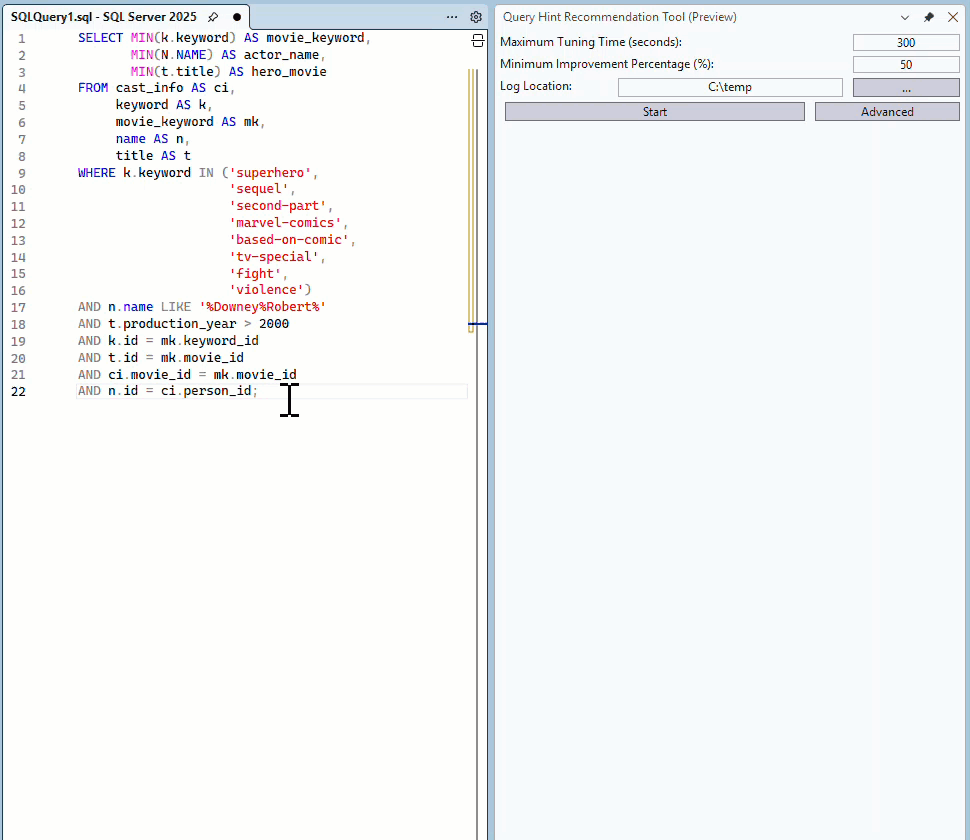Click the 'sequel' string on line 10

coord(259,189)
